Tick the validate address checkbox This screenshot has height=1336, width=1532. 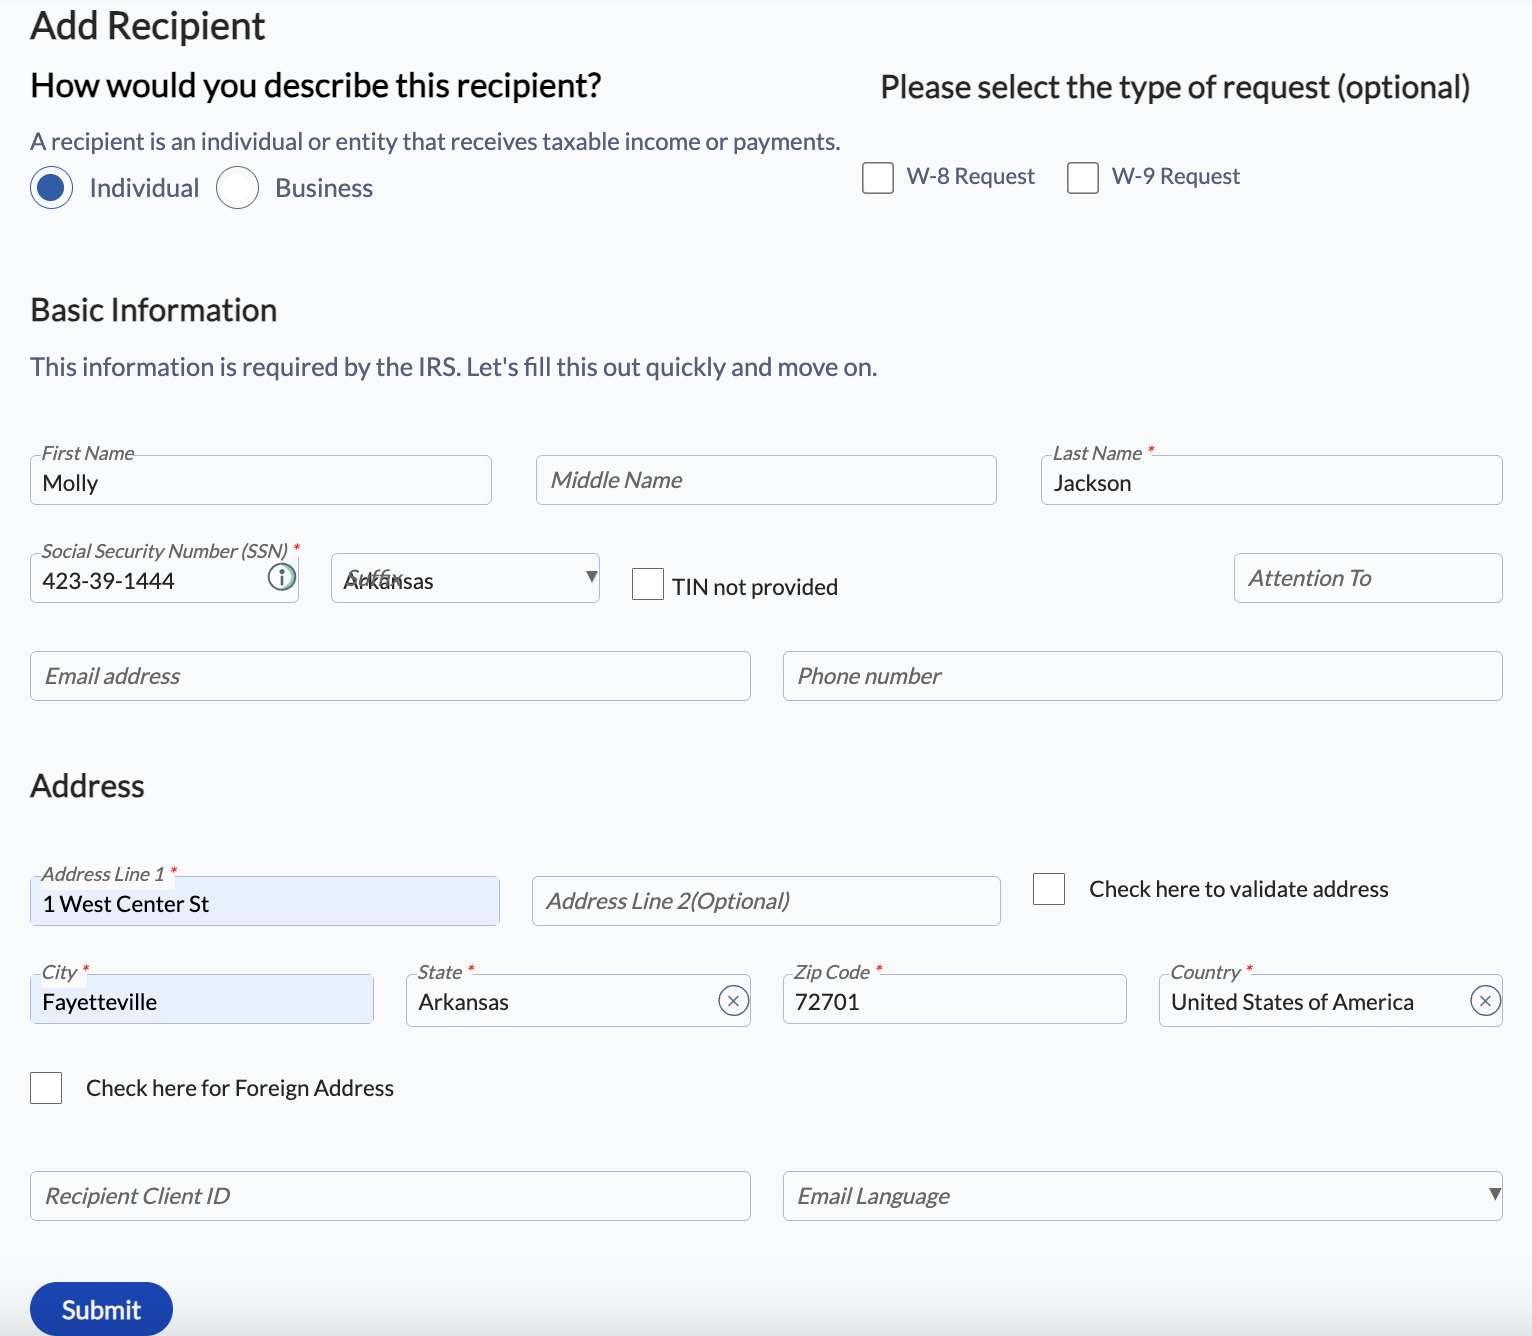(x=1049, y=889)
